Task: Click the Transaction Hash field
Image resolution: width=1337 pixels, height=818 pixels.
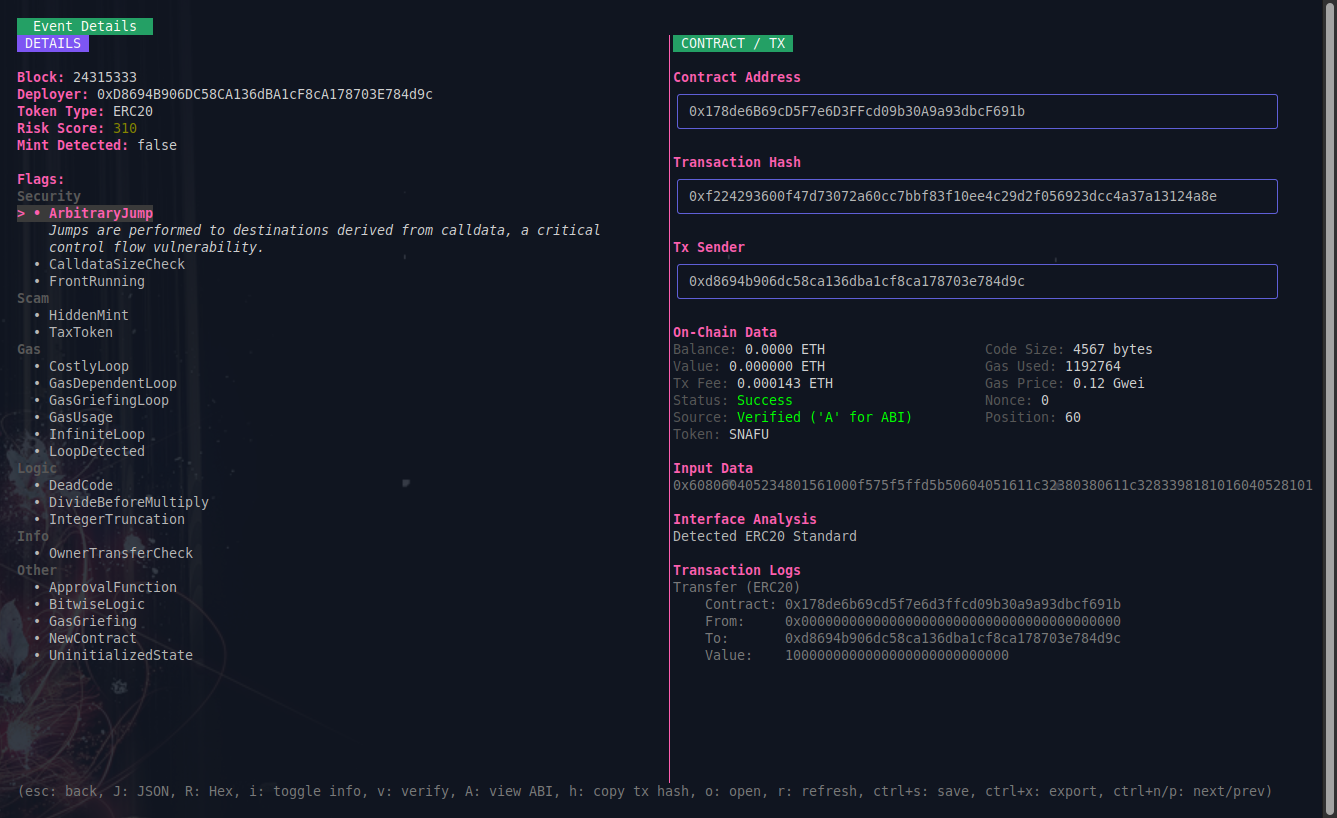Action: tap(977, 196)
